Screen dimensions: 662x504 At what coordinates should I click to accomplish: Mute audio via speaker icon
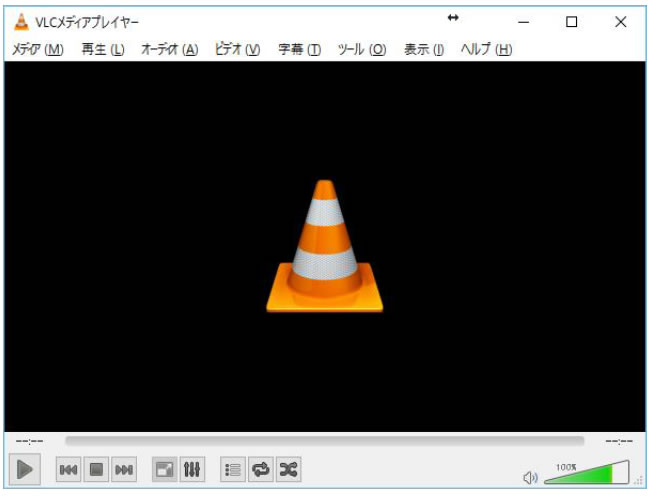pos(530,478)
